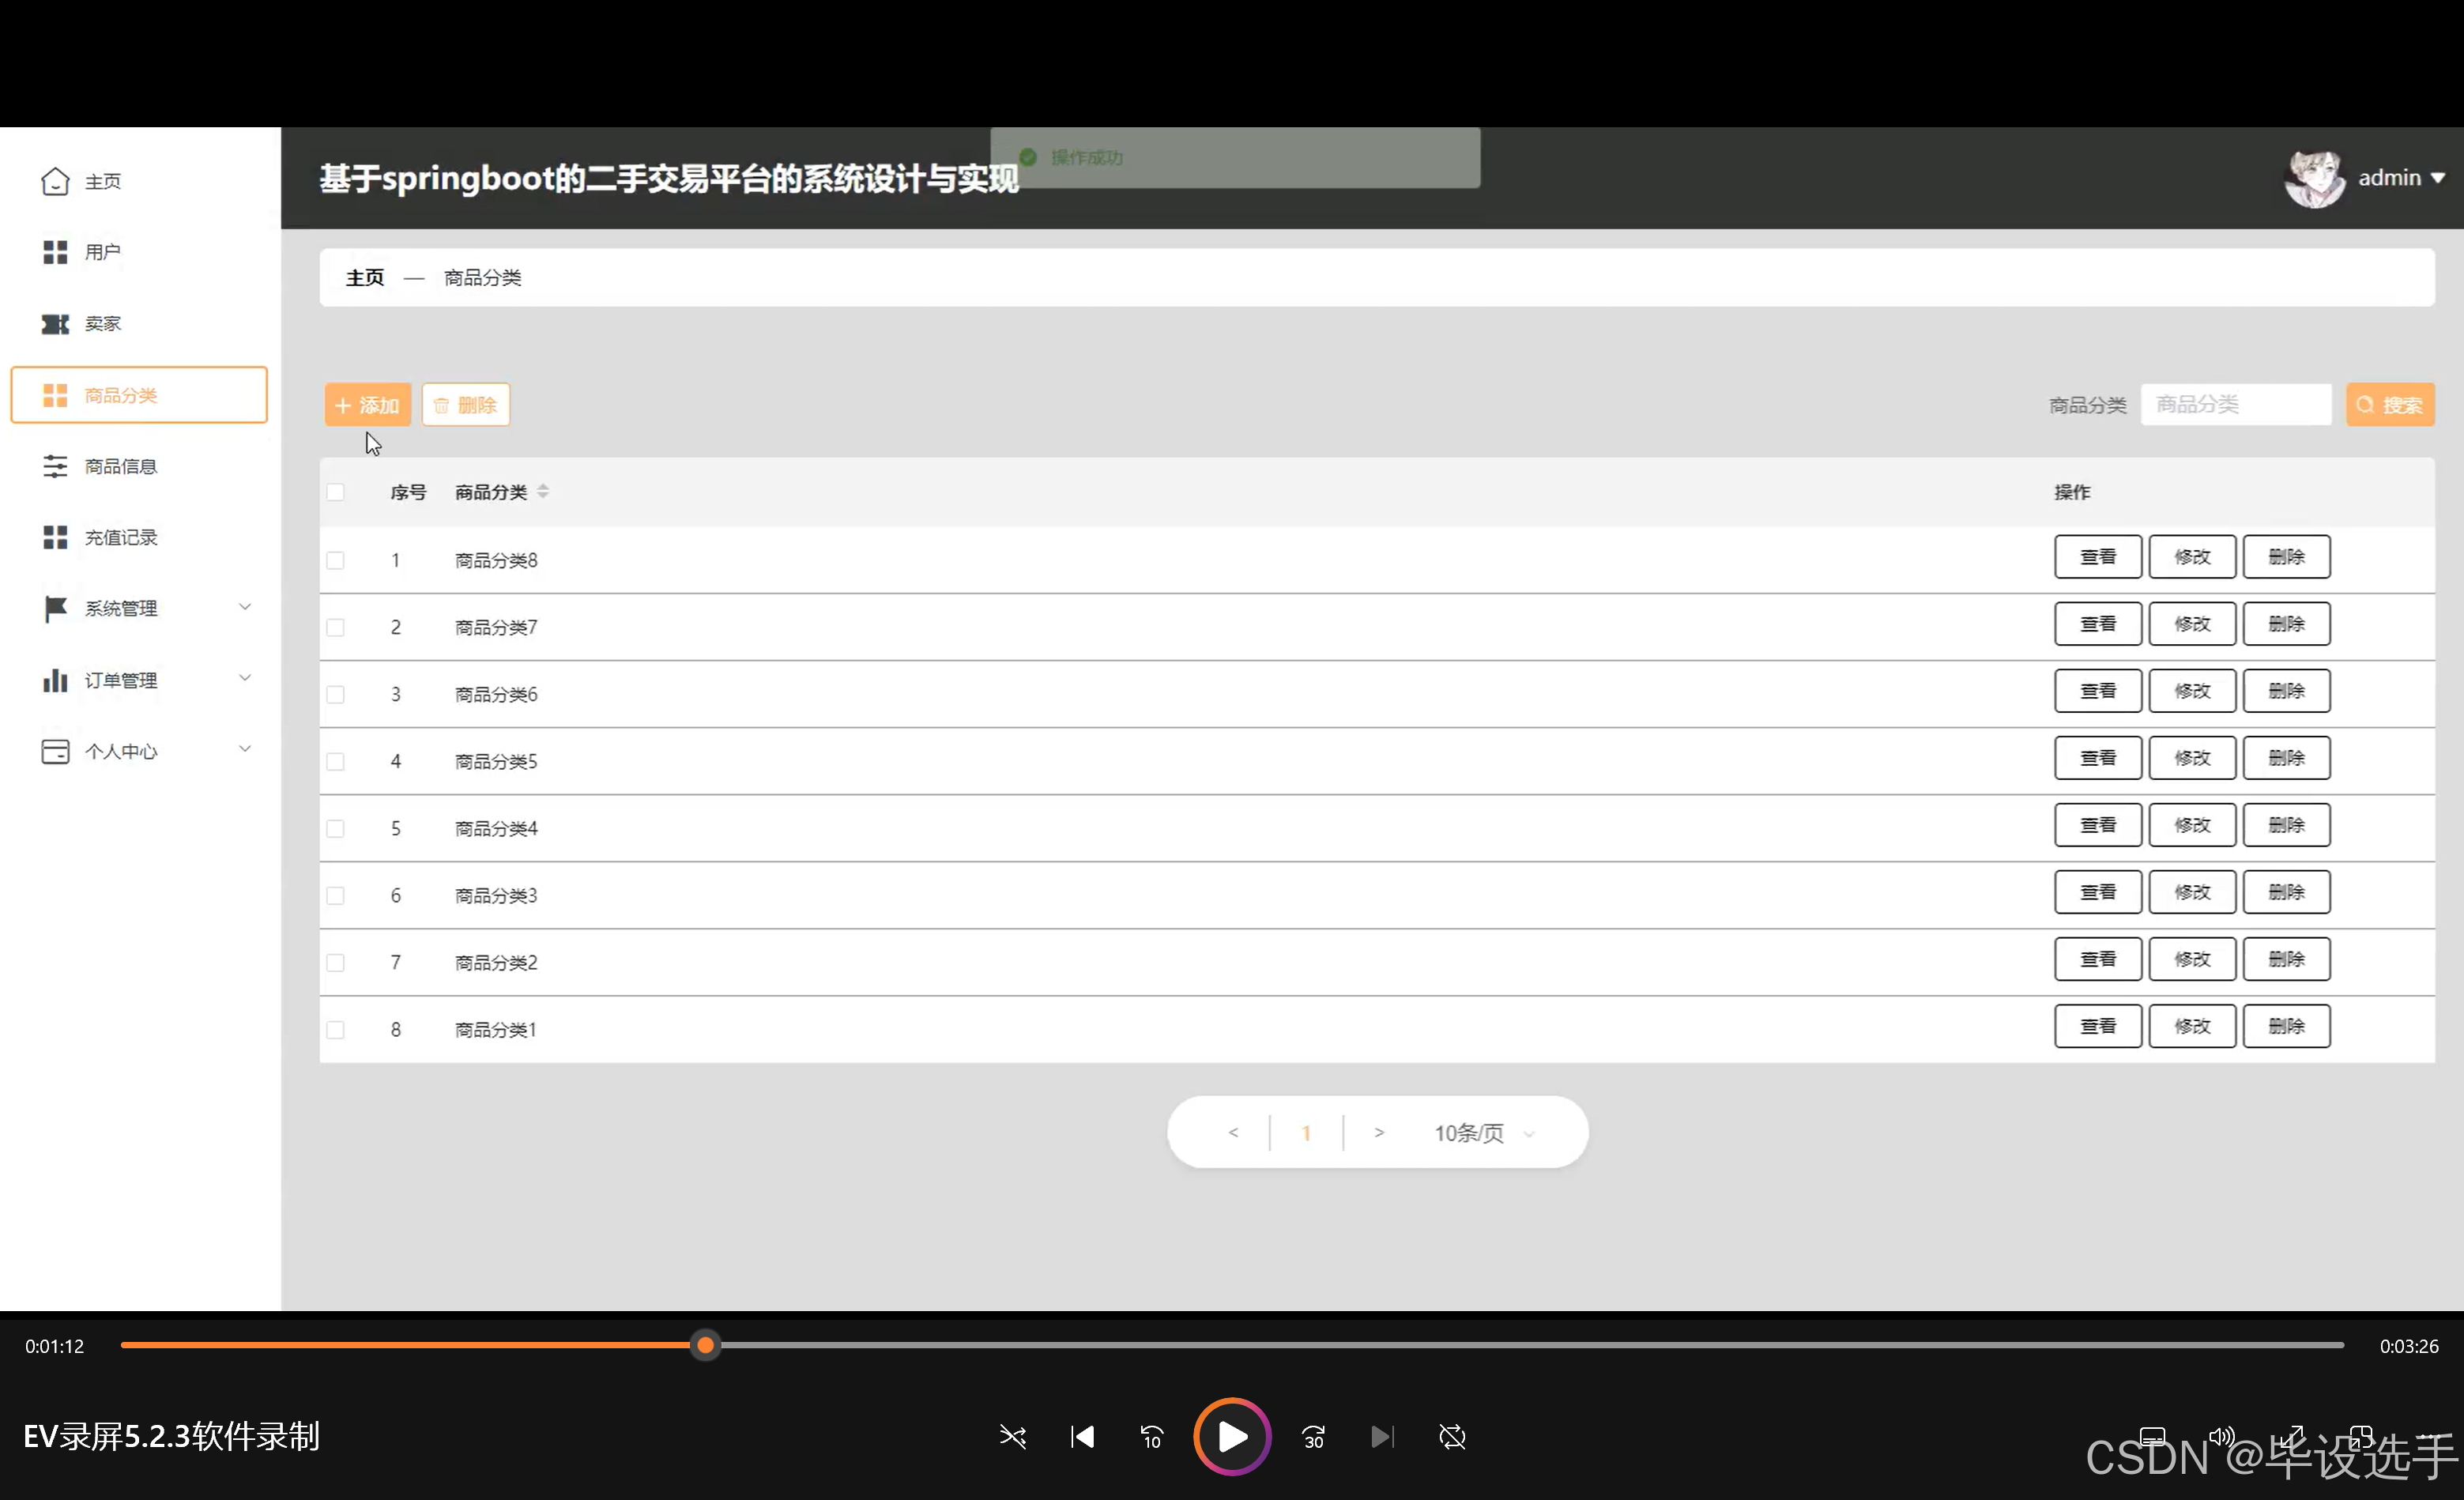Check the checkbox for 商品分类5 row

coord(336,761)
